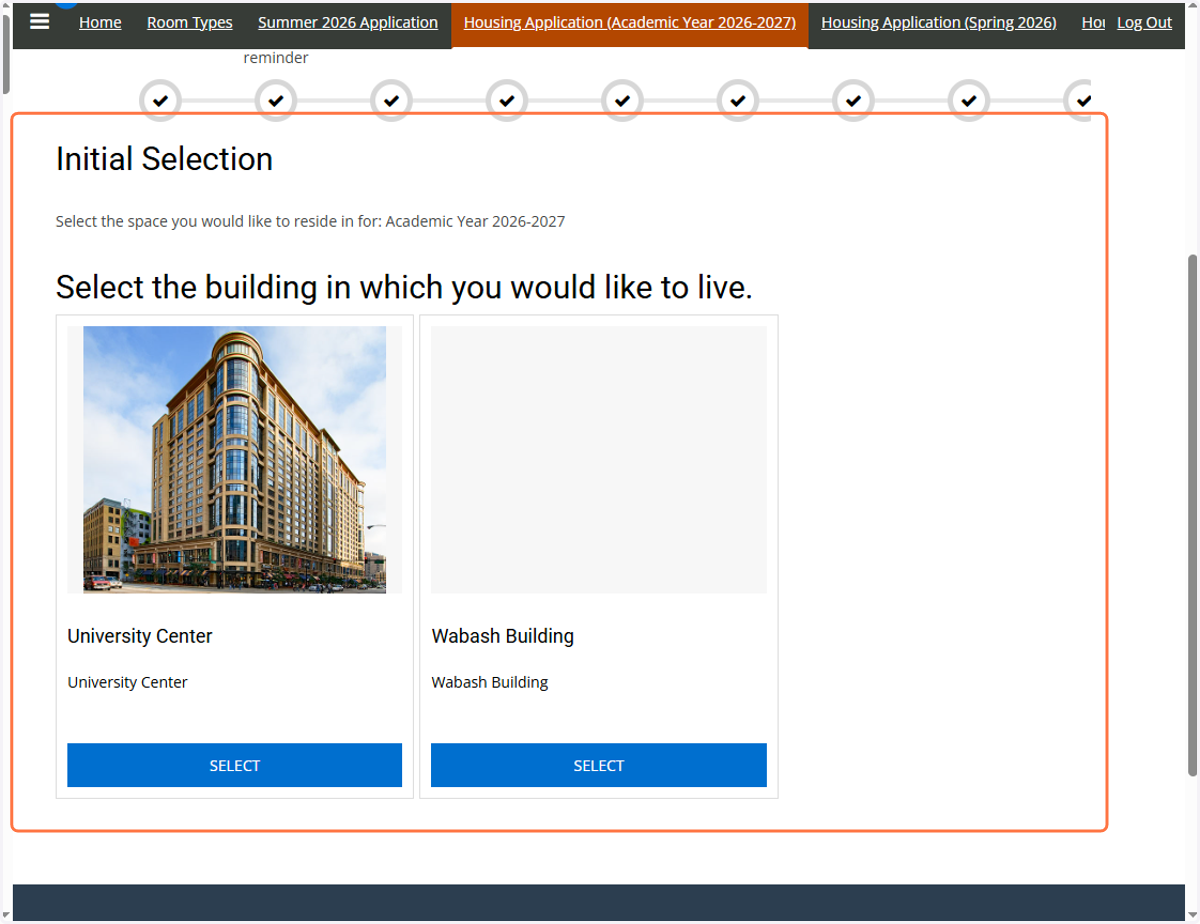The width and height of the screenshot is (1200, 924).
Task: Click the University Center building photo
Action: coord(234,459)
